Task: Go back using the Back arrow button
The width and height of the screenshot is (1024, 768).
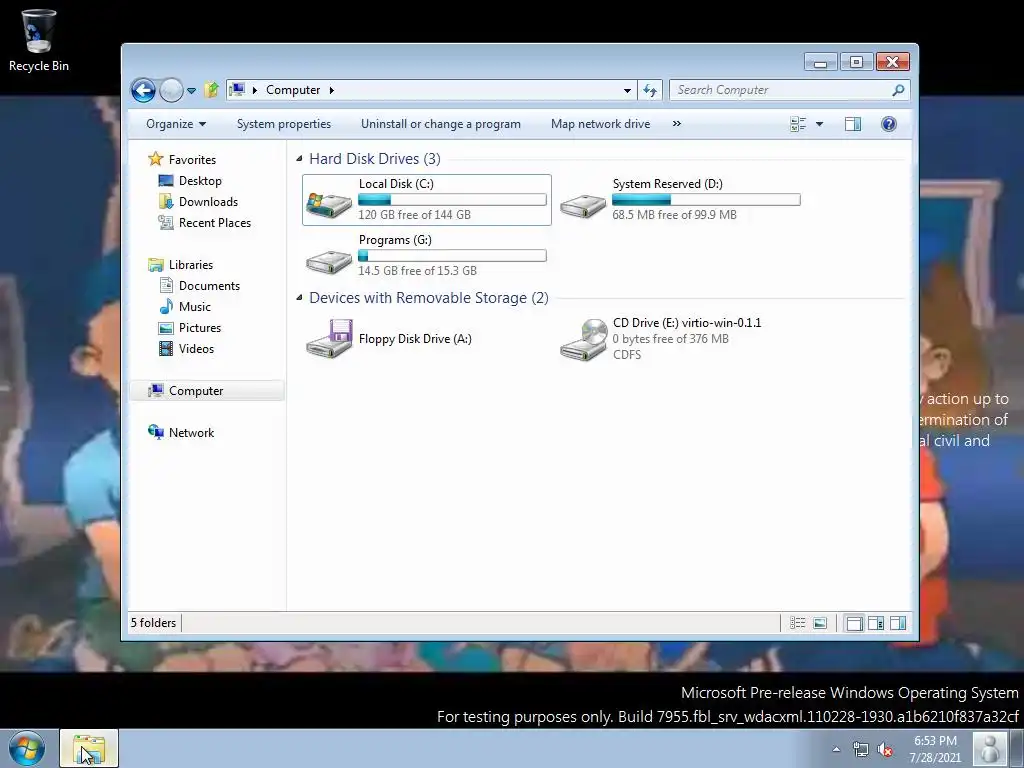Action: tap(143, 90)
